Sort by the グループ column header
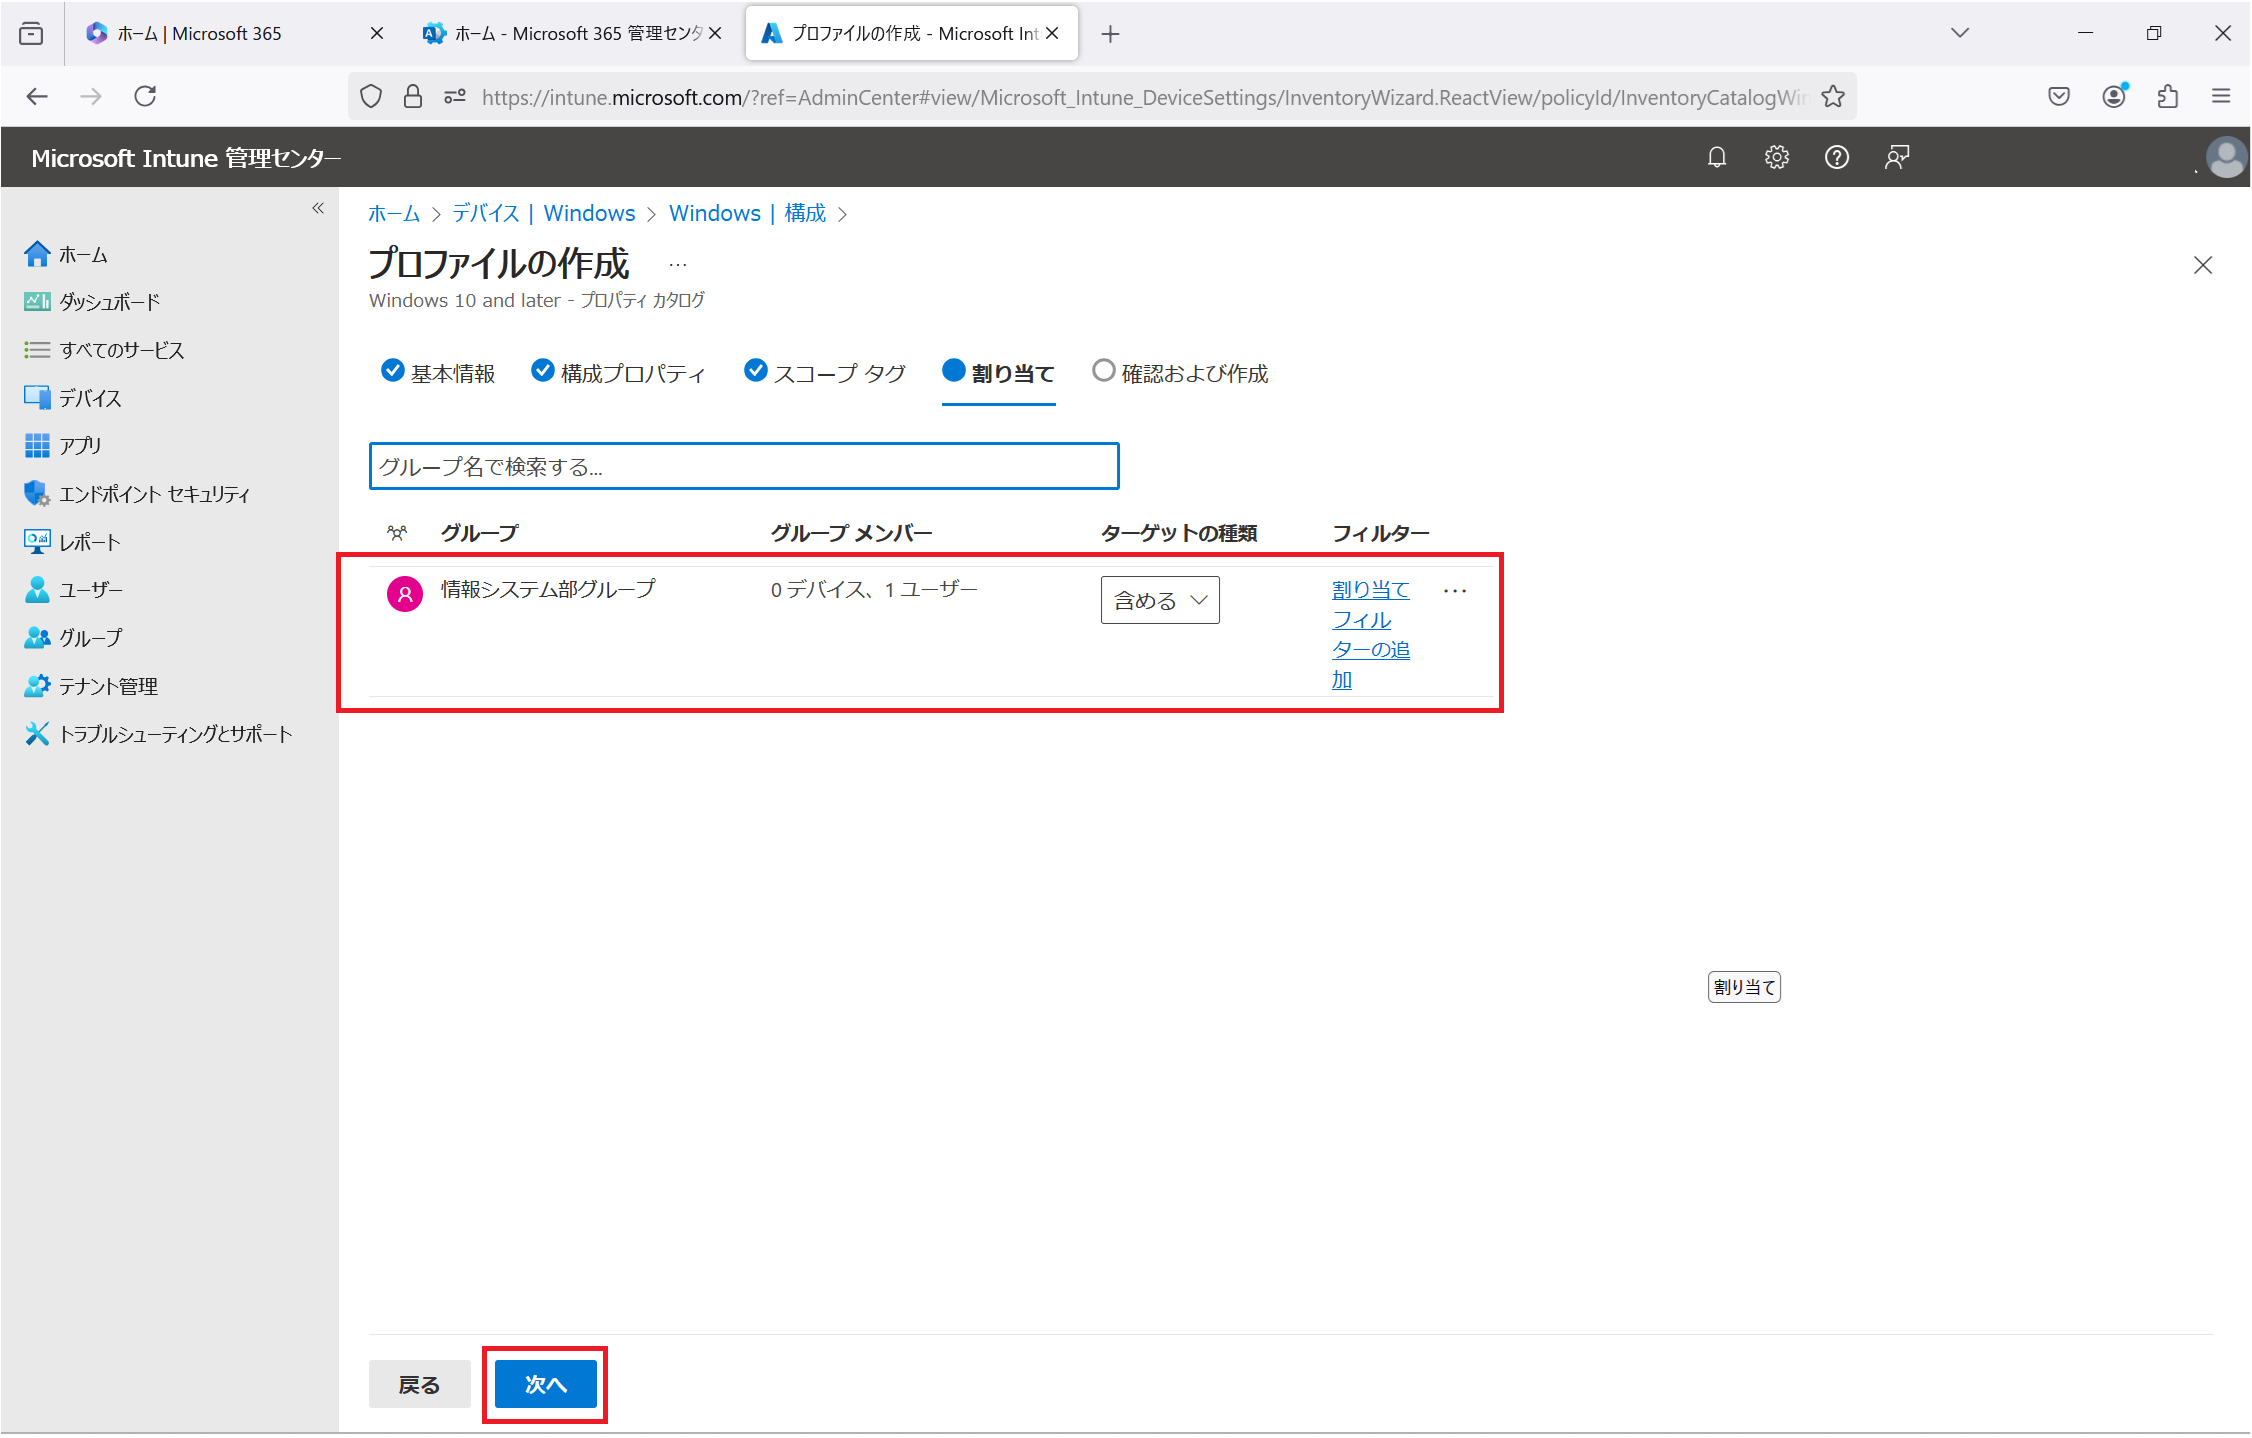 479,533
